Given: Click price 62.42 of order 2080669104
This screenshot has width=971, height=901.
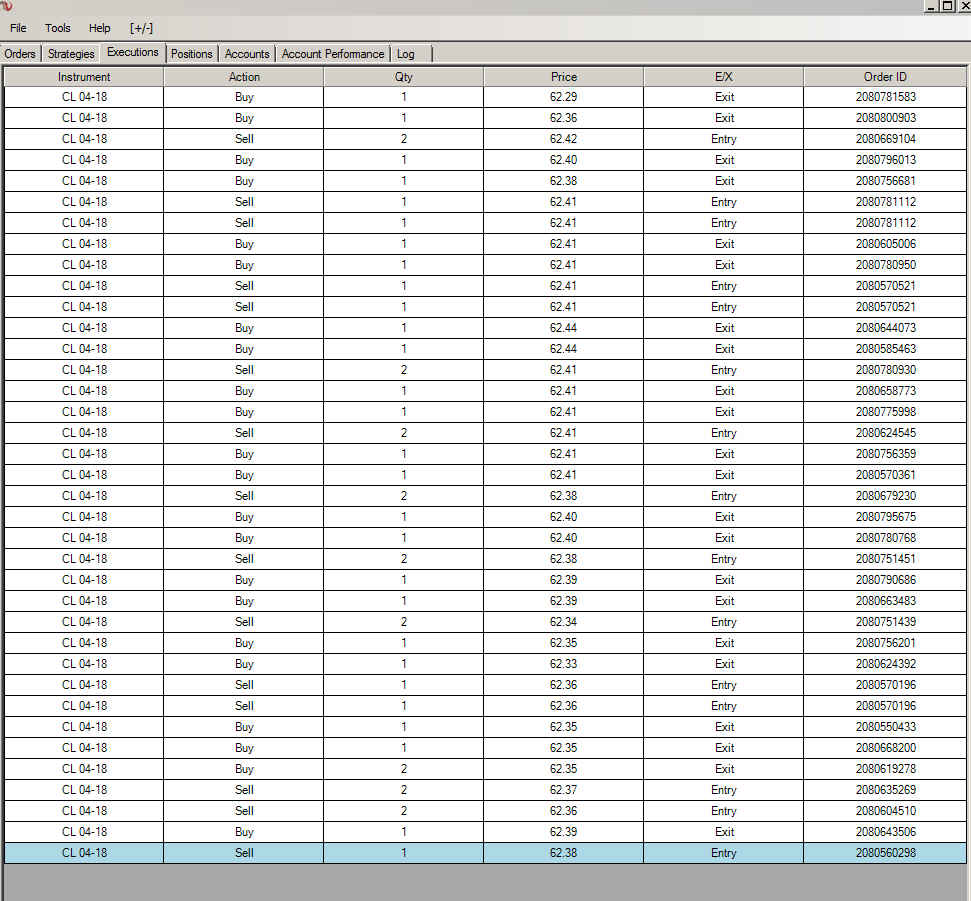Looking at the screenshot, I should tap(564, 139).
